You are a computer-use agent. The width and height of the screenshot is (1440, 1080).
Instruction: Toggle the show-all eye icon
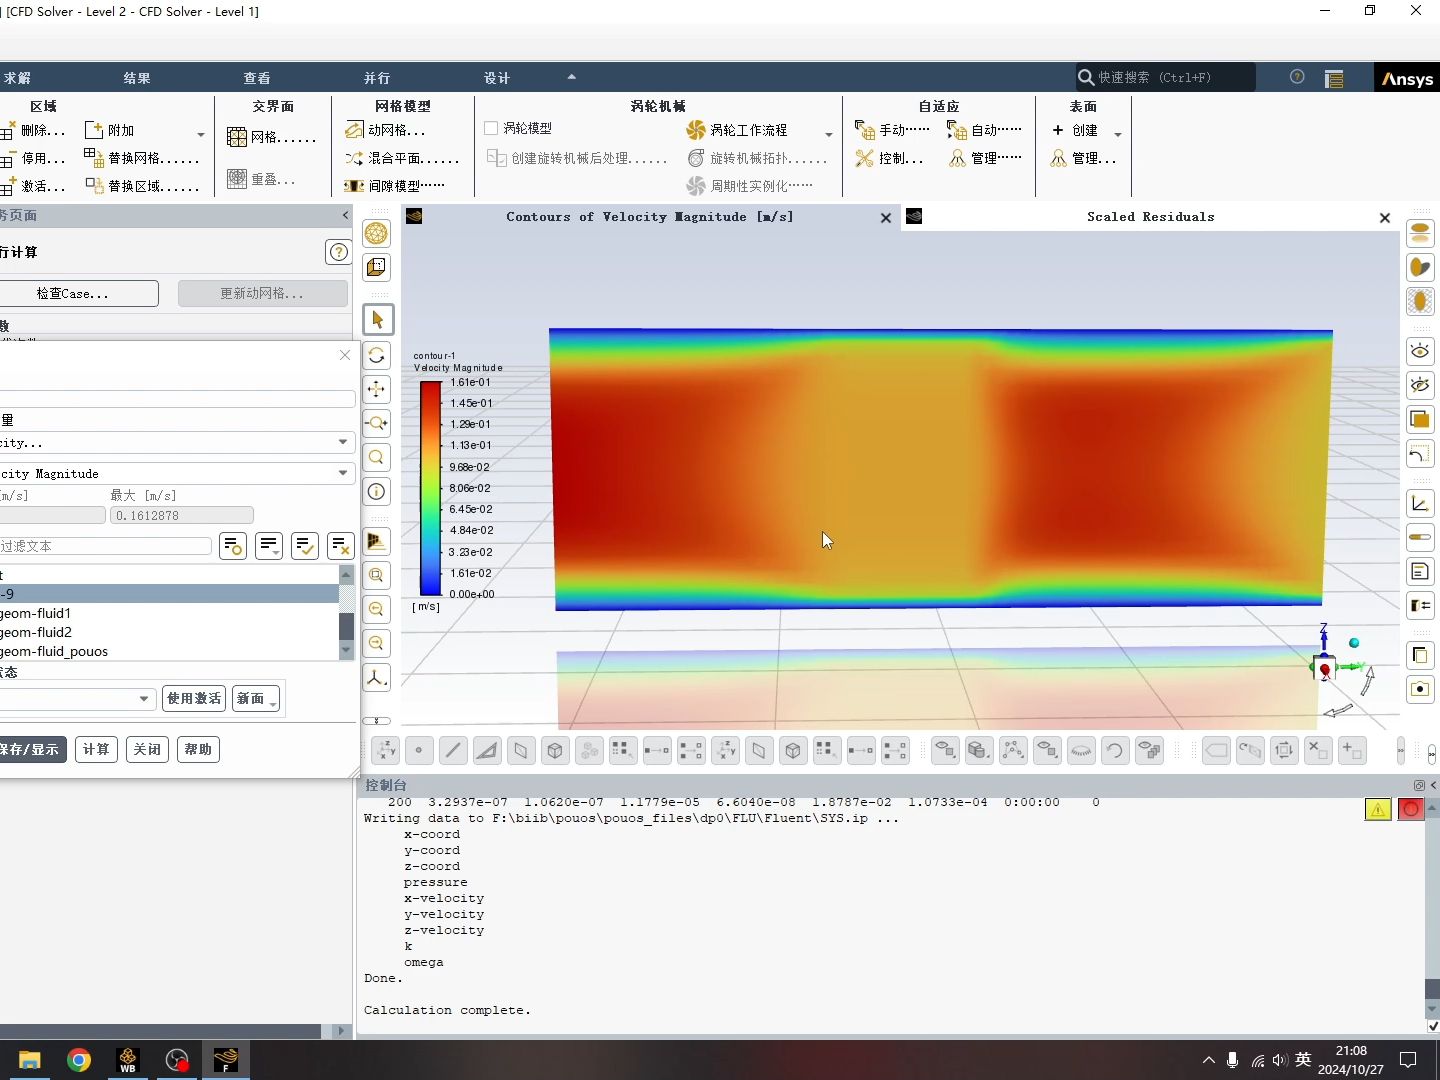coord(1420,351)
